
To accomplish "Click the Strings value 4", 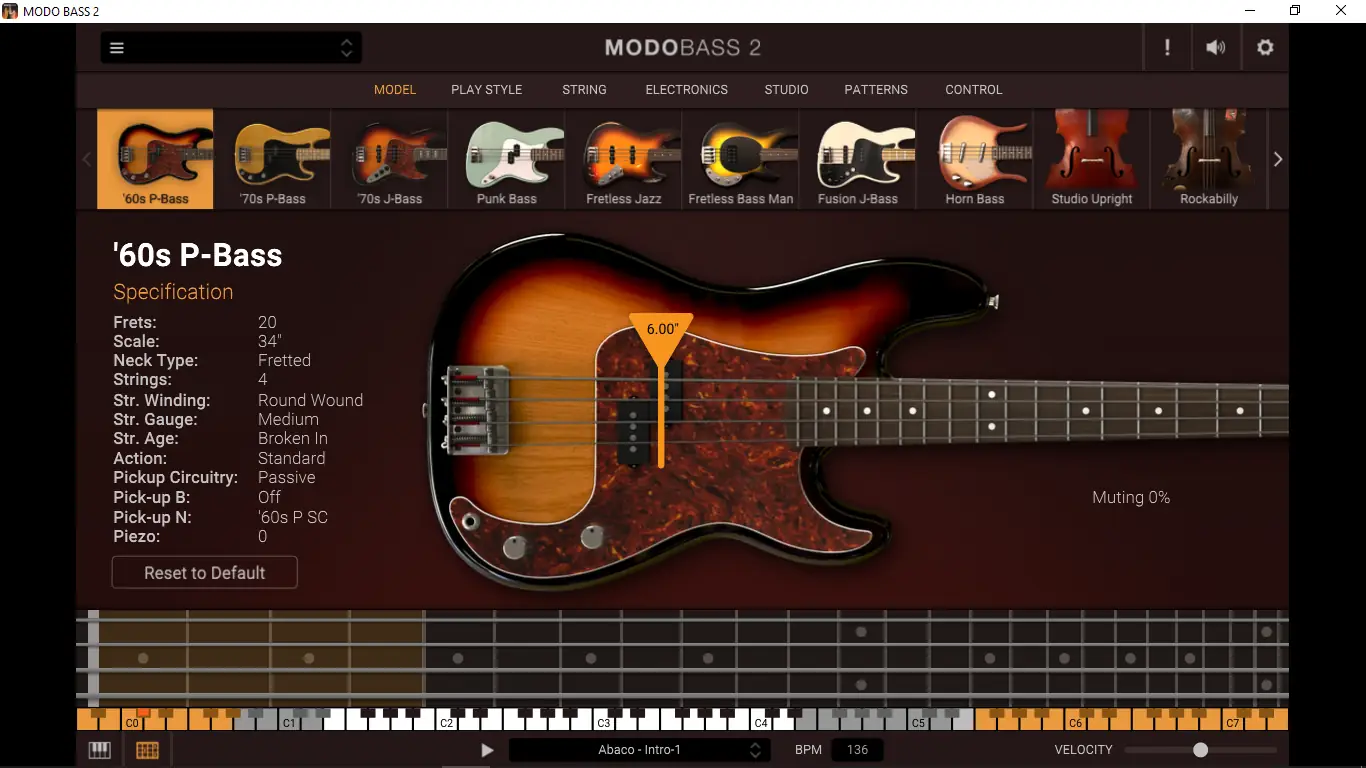I will pyautogui.click(x=263, y=380).
